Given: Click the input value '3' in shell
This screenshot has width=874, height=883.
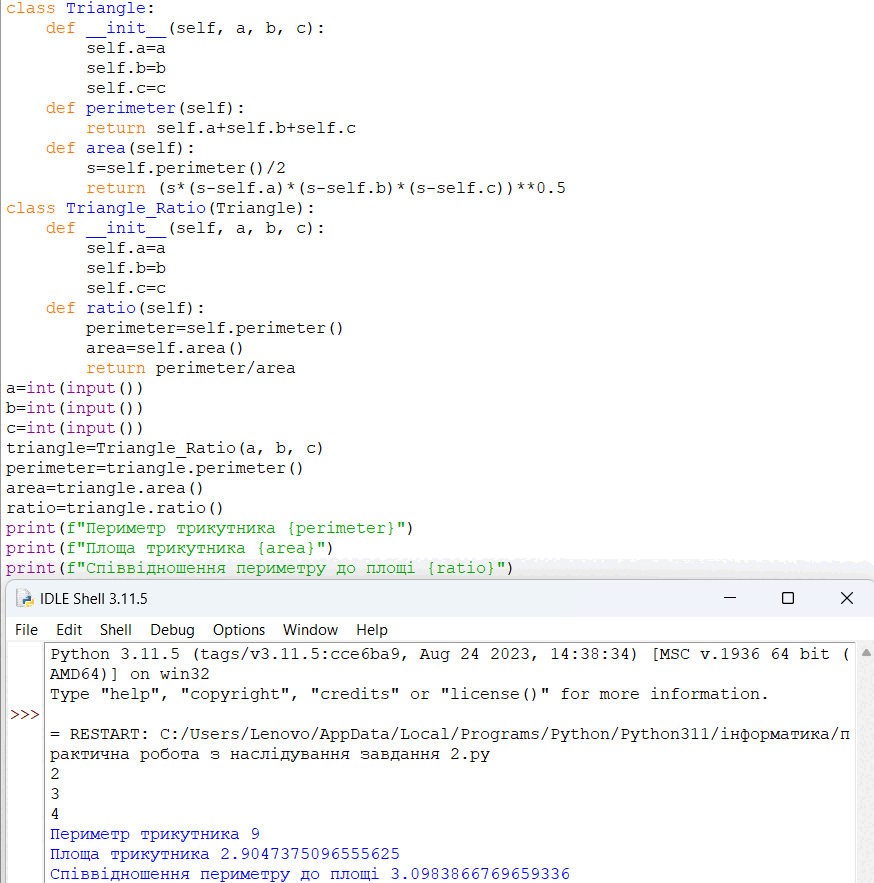Looking at the screenshot, I should pos(55,794).
